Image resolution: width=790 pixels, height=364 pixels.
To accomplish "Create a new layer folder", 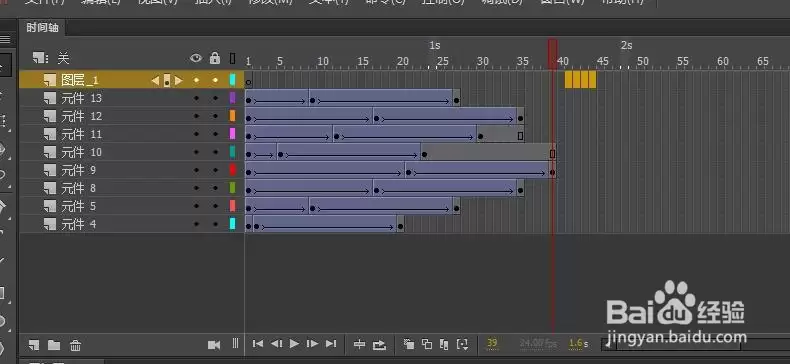I will (54, 345).
